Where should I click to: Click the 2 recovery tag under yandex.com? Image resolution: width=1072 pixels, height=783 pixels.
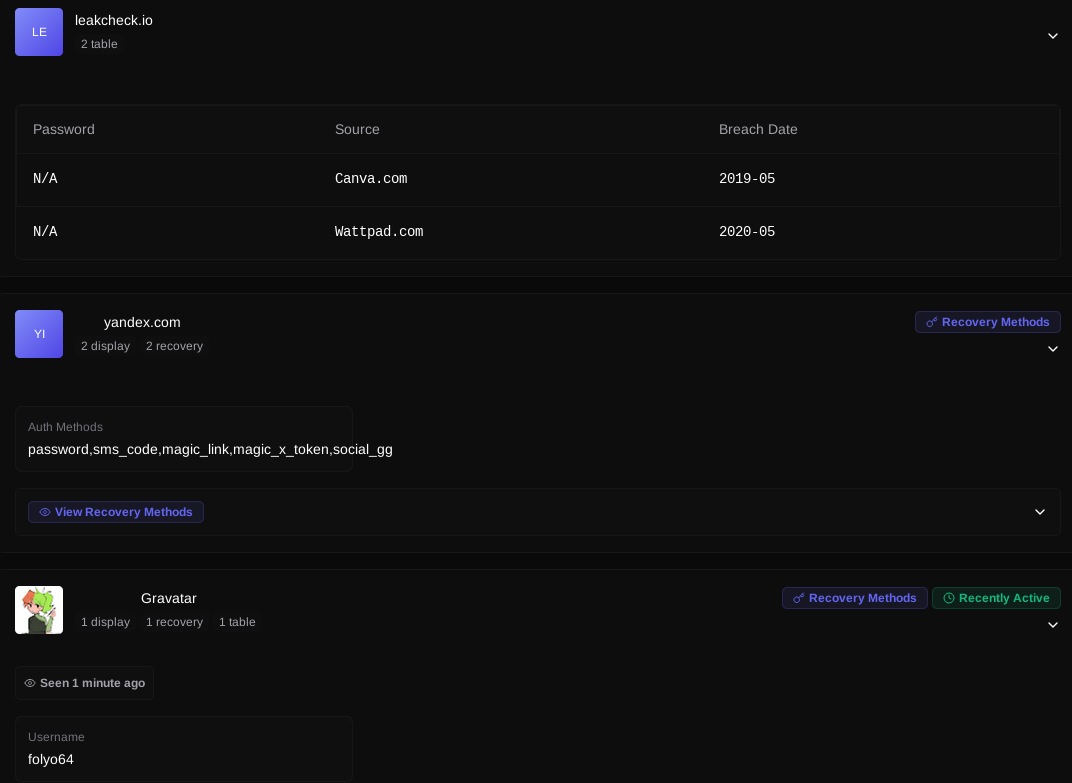coord(174,346)
